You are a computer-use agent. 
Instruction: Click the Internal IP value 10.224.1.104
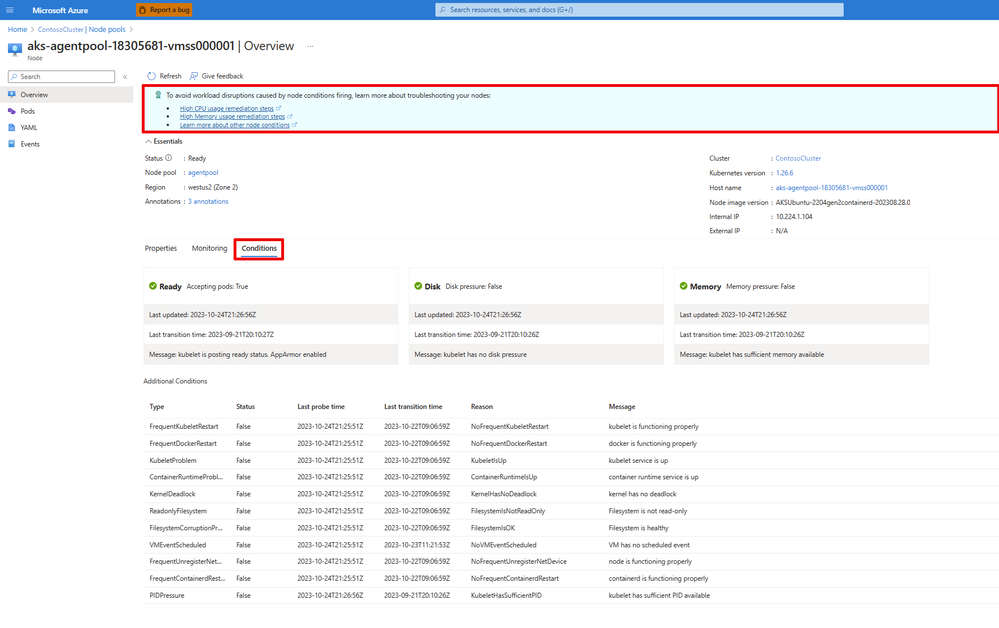point(794,217)
